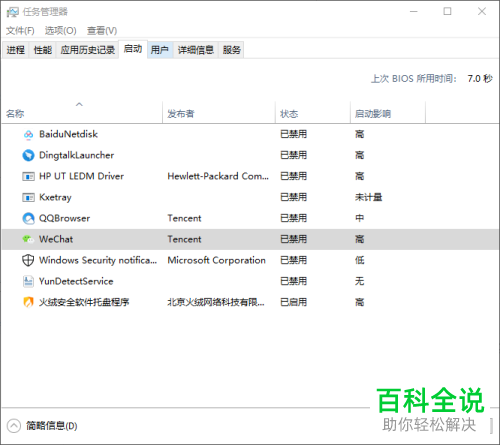This screenshot has width=500, height=445.
Task: Click the YunDetectService file icon
Action: click(x=28, y=281)
